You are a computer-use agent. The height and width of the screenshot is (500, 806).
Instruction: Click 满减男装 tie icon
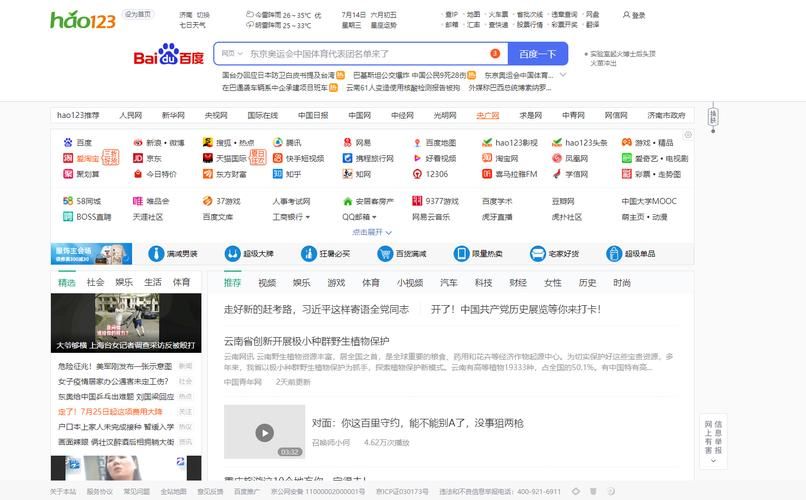[x=156, y=254]
